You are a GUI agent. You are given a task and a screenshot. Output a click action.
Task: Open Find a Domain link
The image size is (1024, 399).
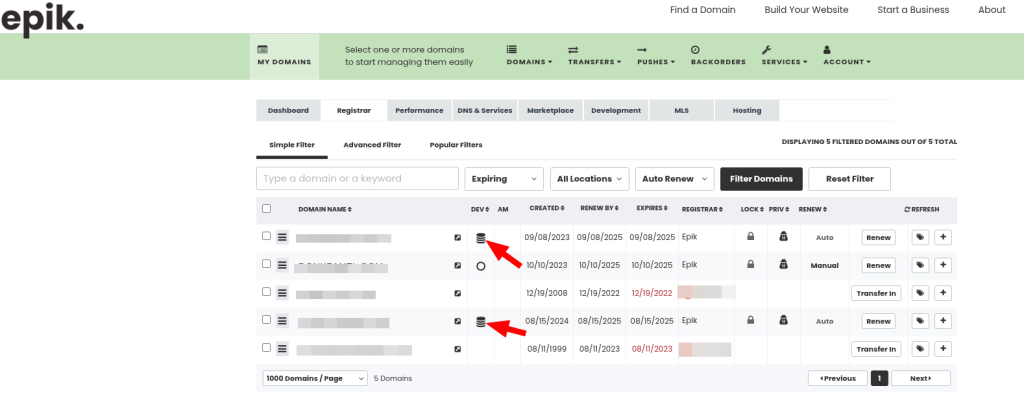pyautogui.click(x=703, y=10)
